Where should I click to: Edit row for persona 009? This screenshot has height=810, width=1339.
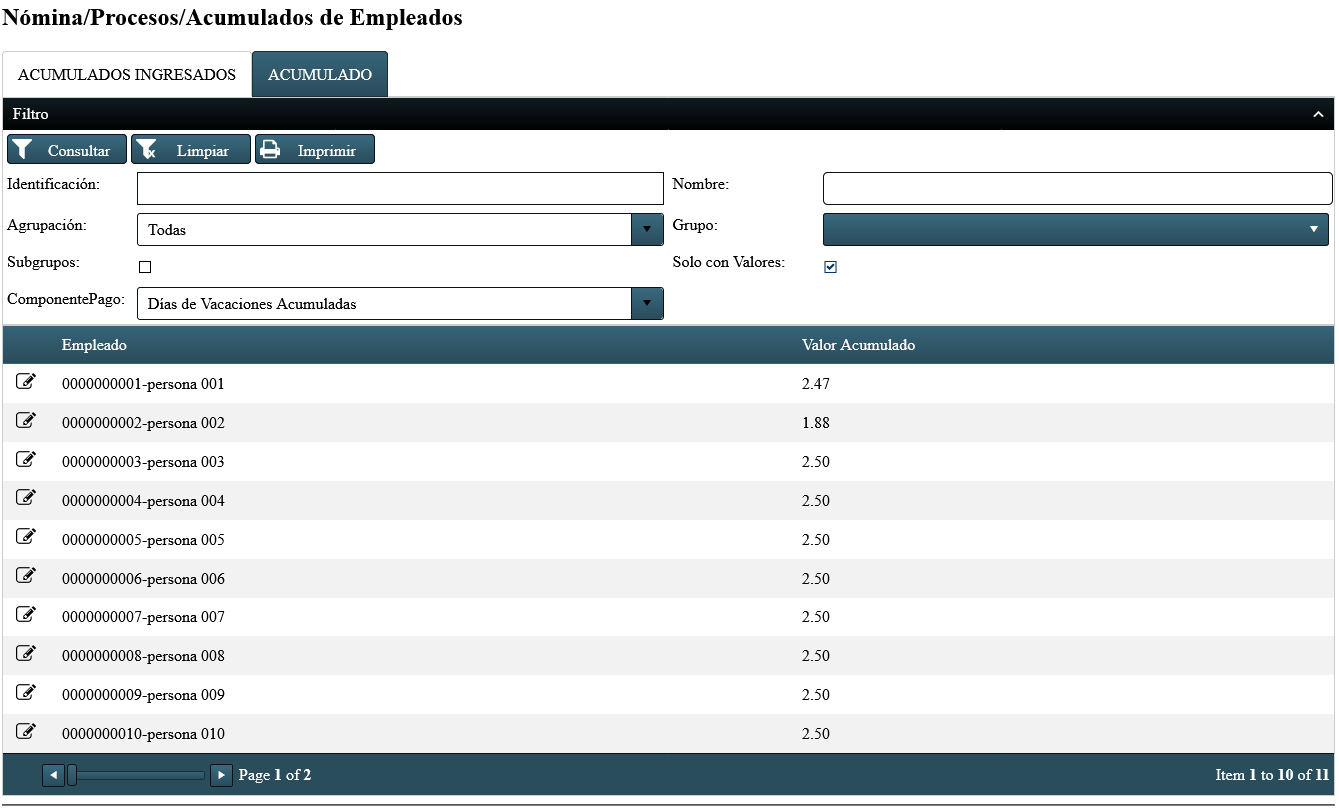coord(26,693)
